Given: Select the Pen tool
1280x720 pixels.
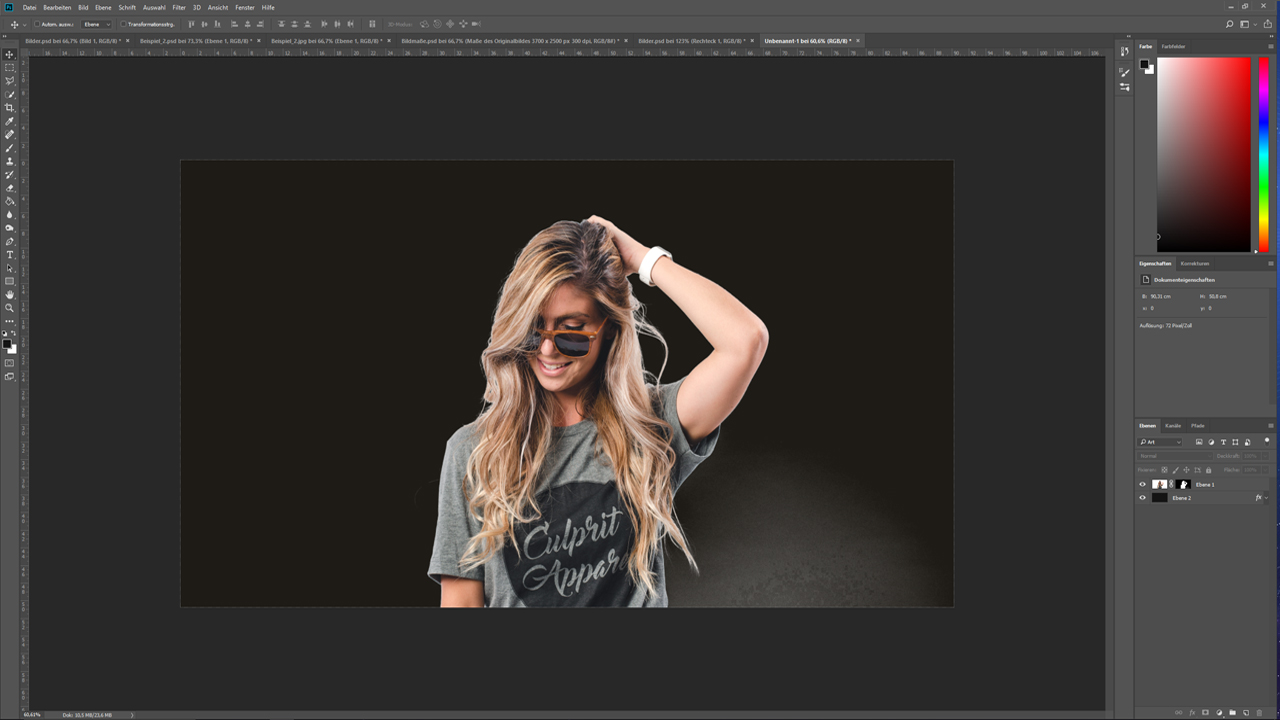Looking at the screenshot, I should 10,241.
